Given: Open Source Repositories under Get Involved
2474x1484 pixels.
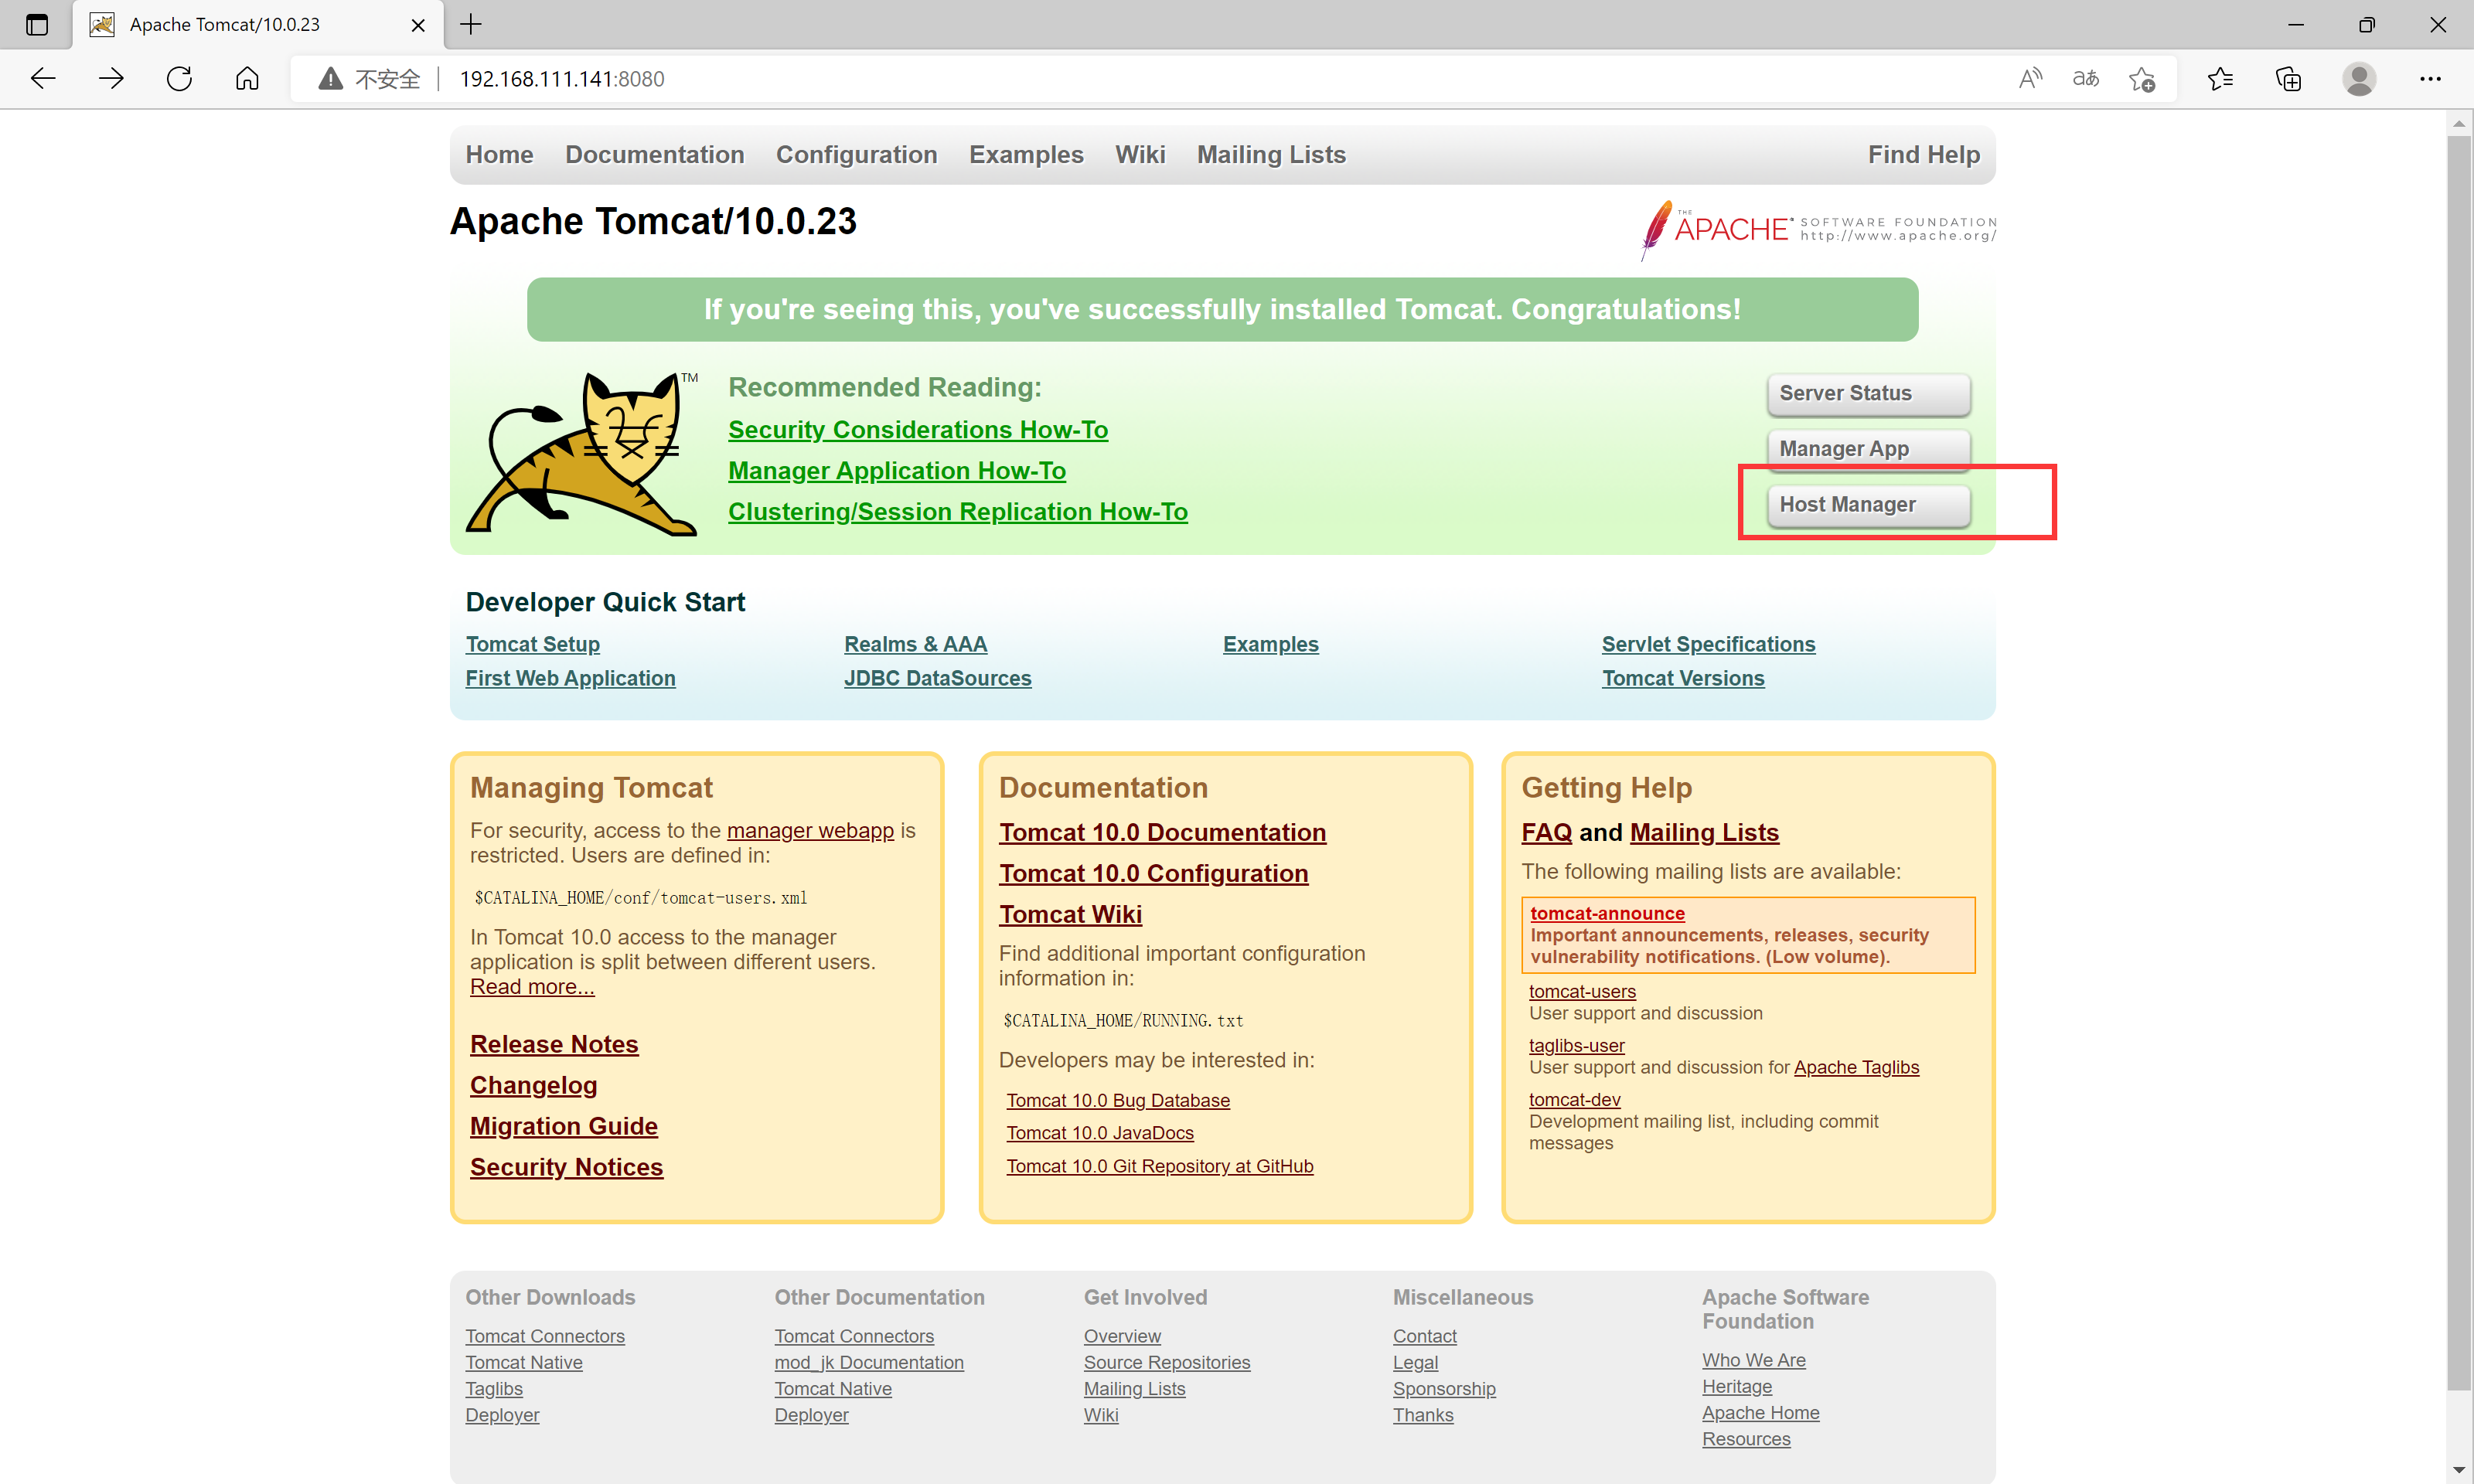Looking at the screenshot, I should (x=1167, y=1363).
